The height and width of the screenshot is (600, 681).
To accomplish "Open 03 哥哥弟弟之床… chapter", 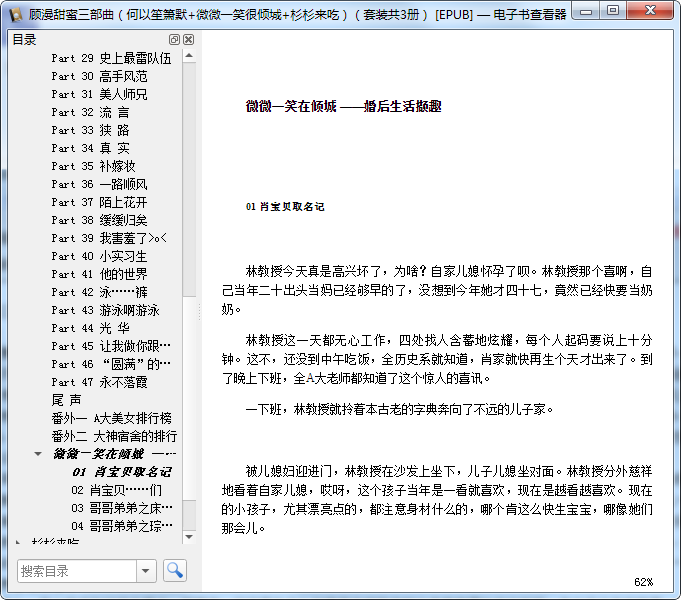I will point(122,508).
